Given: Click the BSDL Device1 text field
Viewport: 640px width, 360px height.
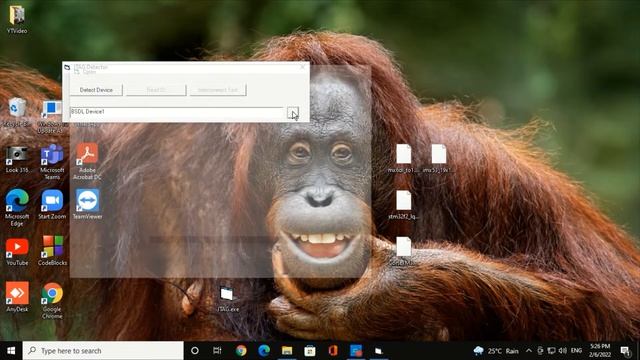Looking at the screenshot, I should 177,112.
